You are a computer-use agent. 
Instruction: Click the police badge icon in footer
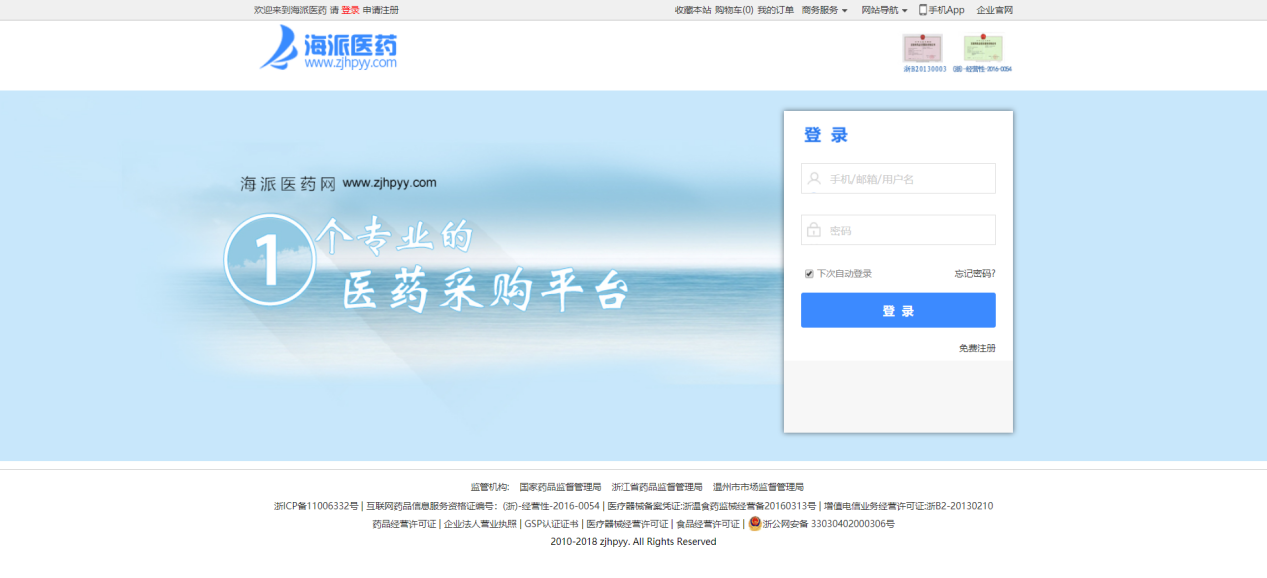(755, 523)
